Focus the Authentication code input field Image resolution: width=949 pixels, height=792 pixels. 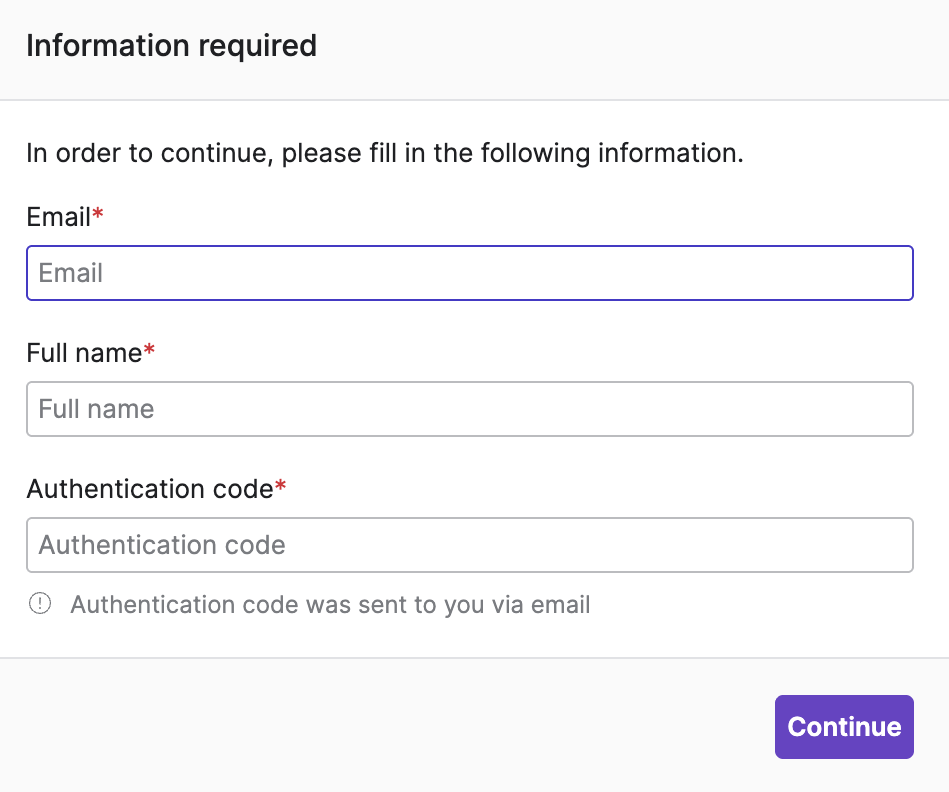pos(469,545)
